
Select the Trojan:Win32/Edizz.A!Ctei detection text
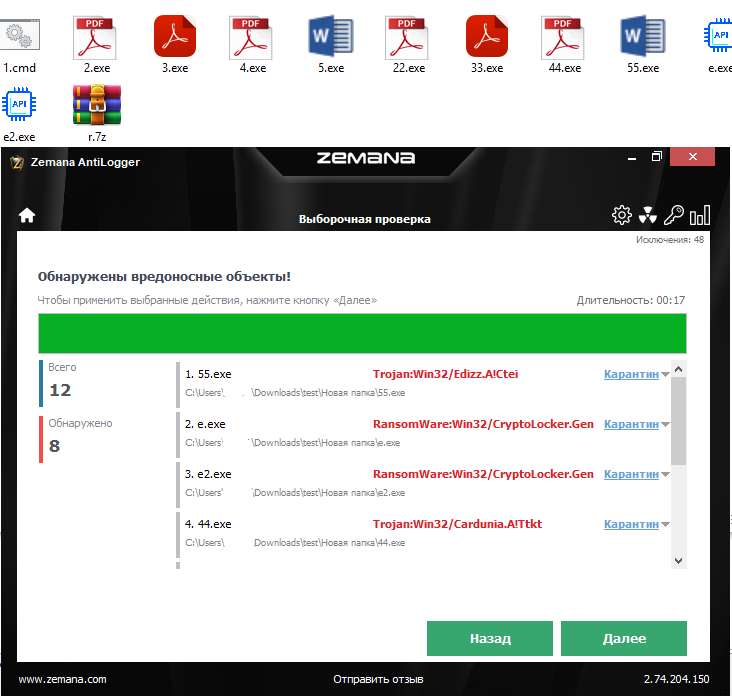(445, 374)
